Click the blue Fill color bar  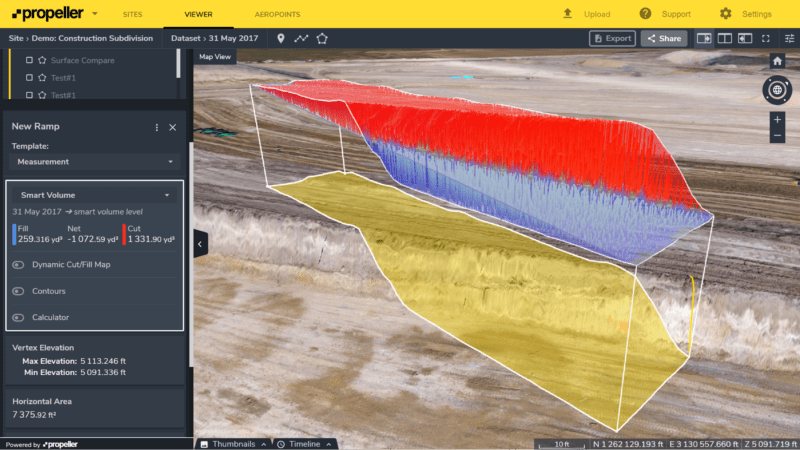14,234
